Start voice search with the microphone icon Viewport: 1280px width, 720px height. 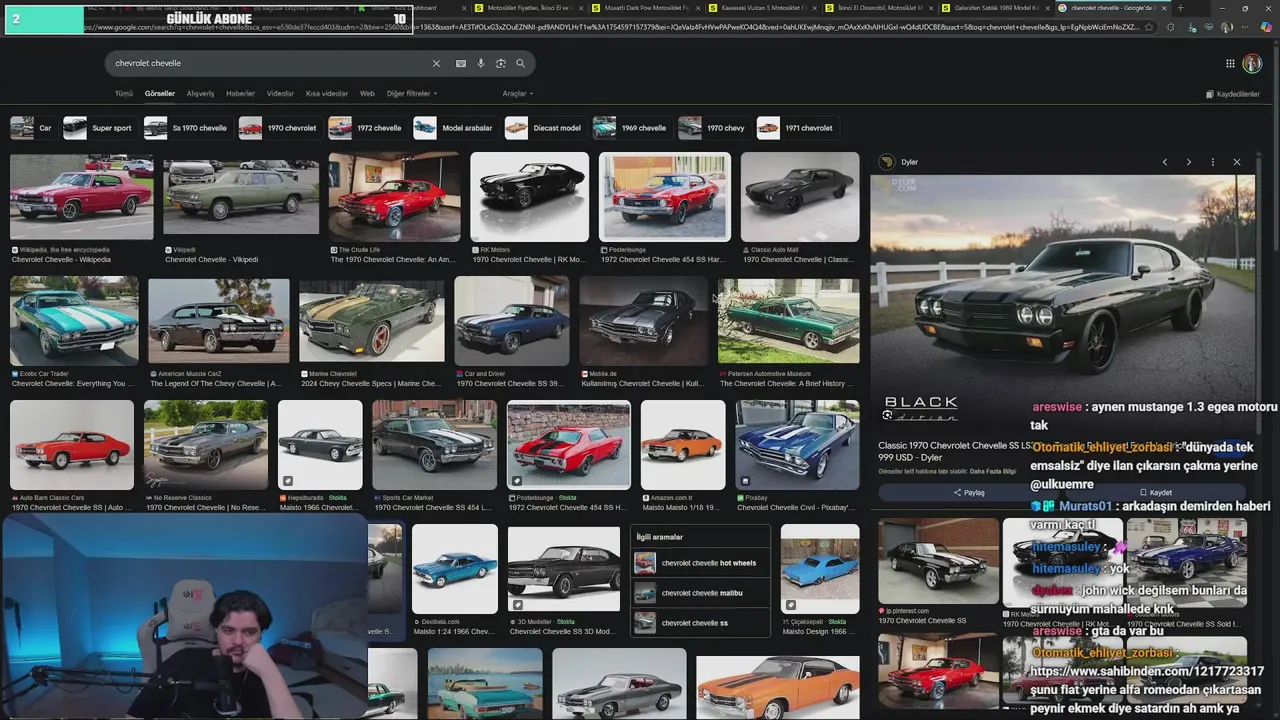[481, 63]
